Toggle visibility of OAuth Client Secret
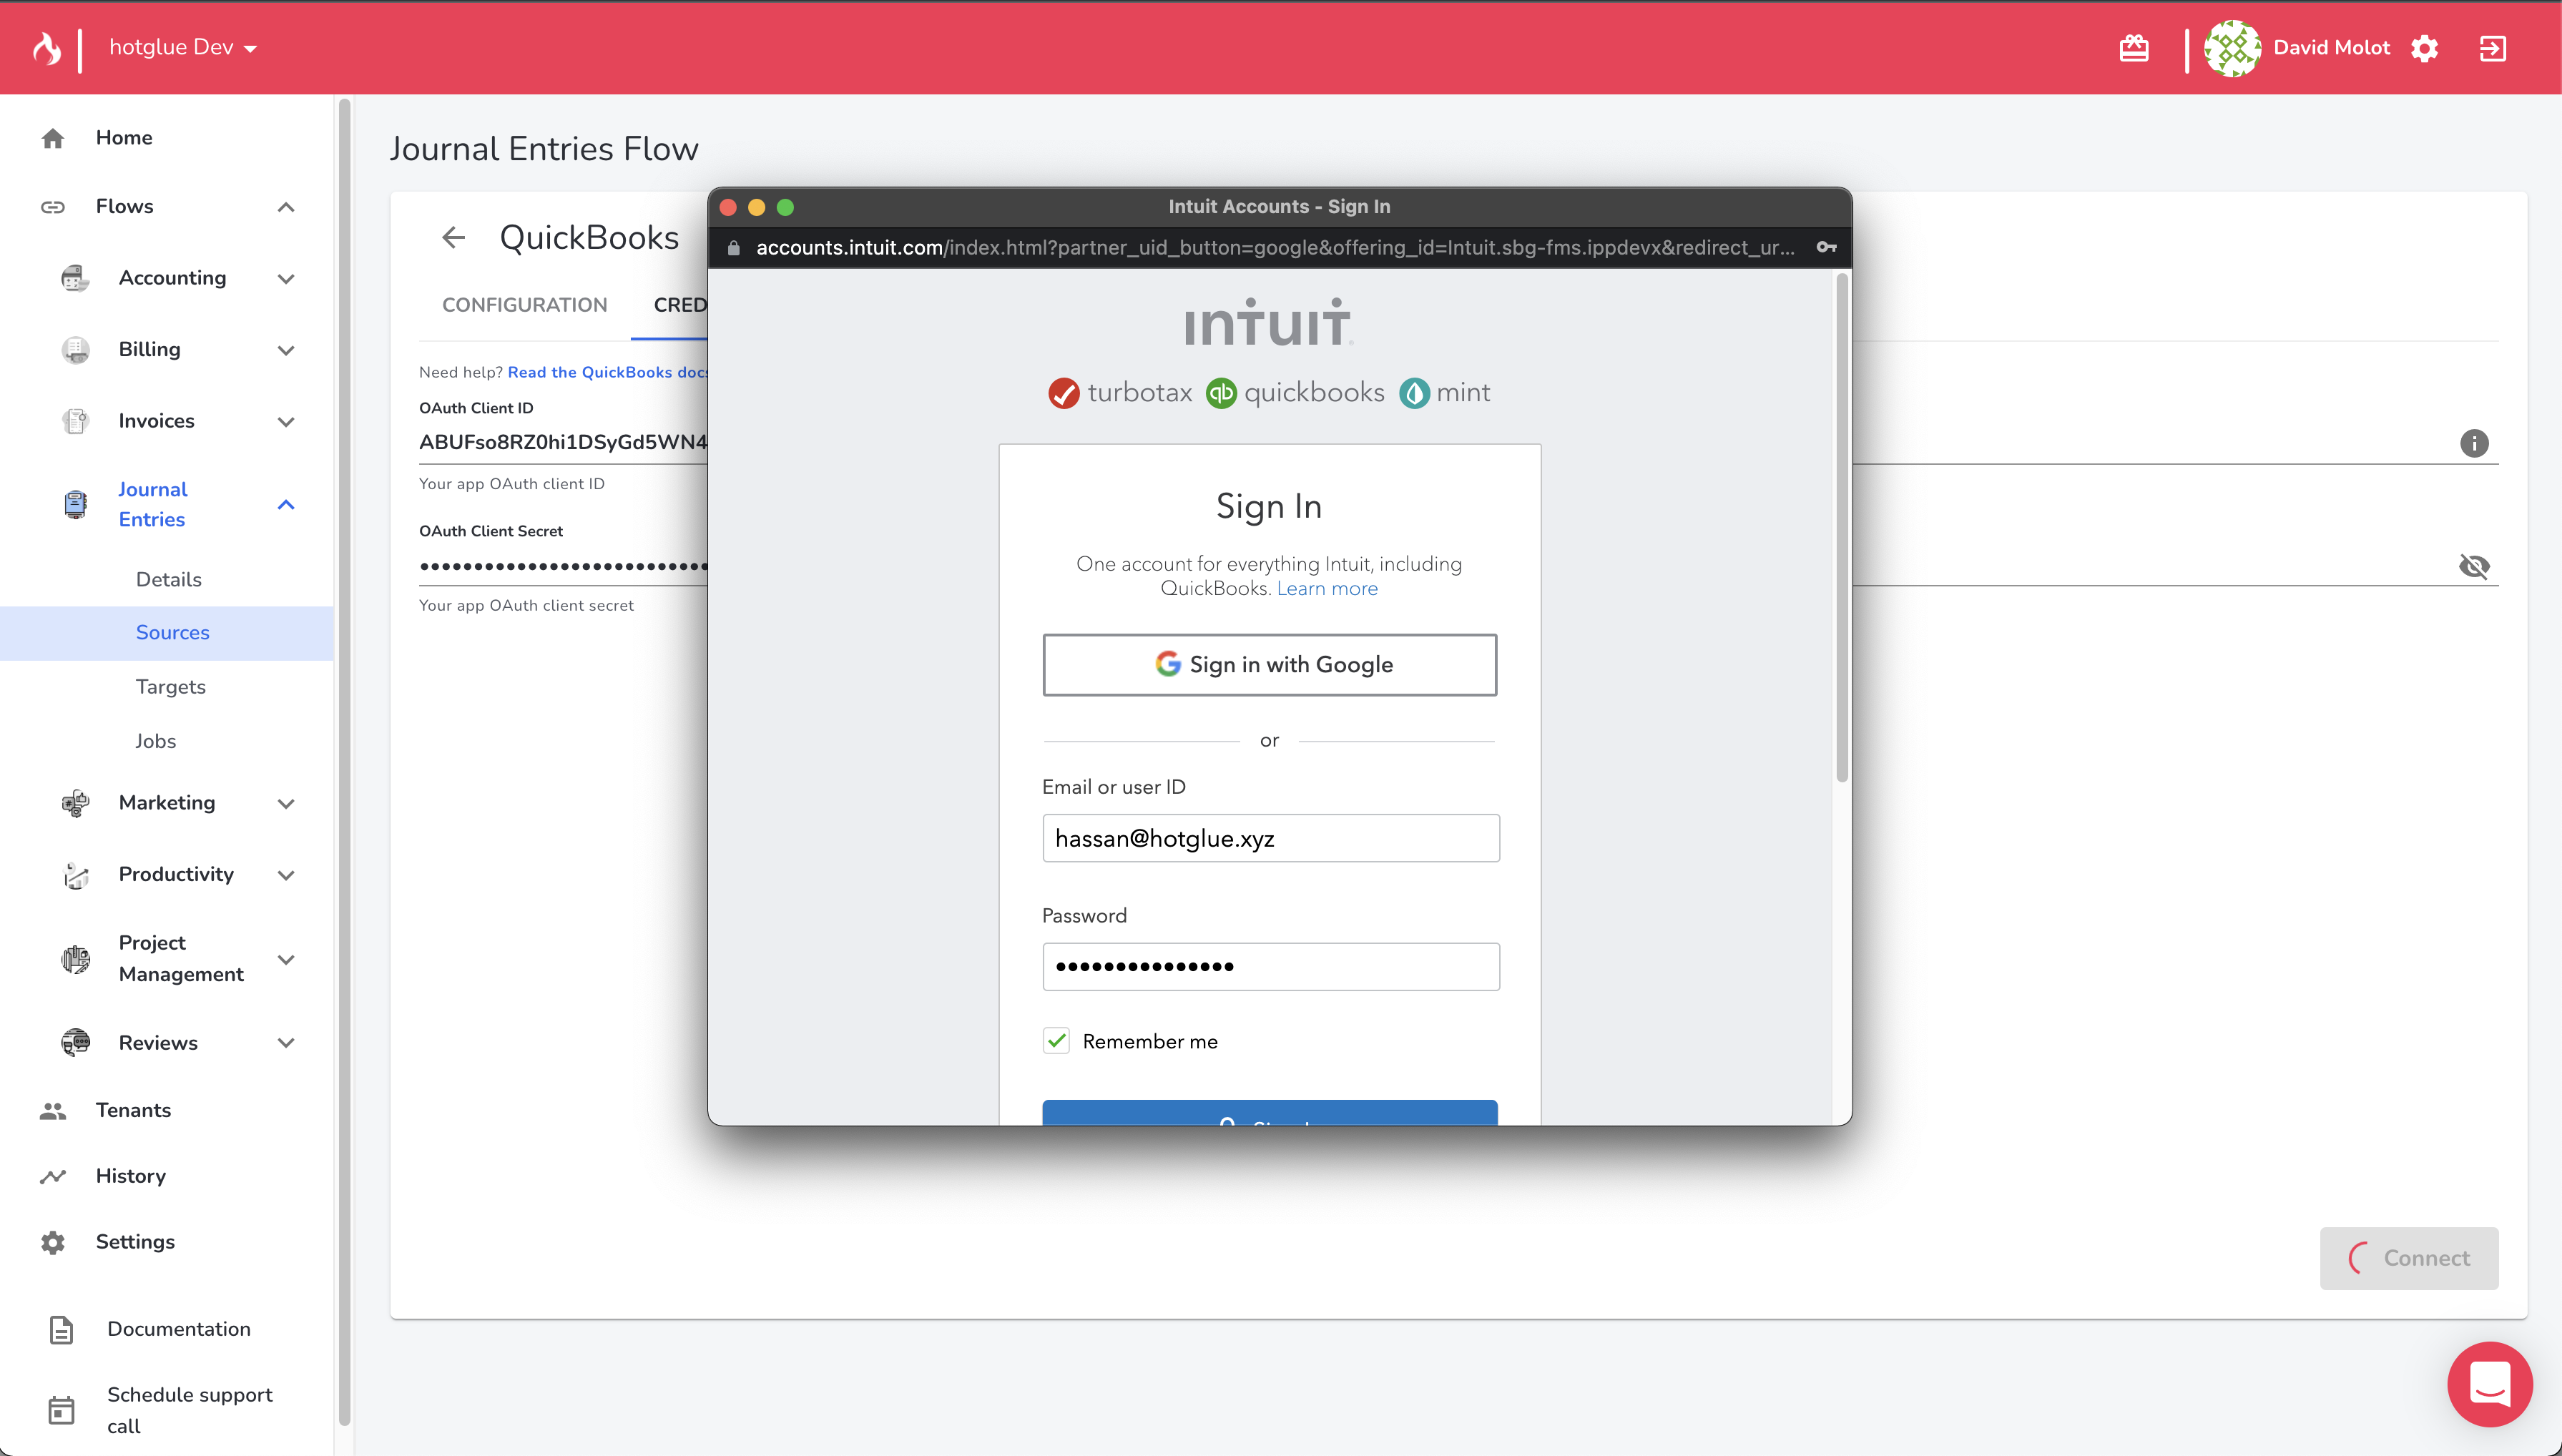The height and width of the screenshot is (1456, 2562). point(2473,566)
